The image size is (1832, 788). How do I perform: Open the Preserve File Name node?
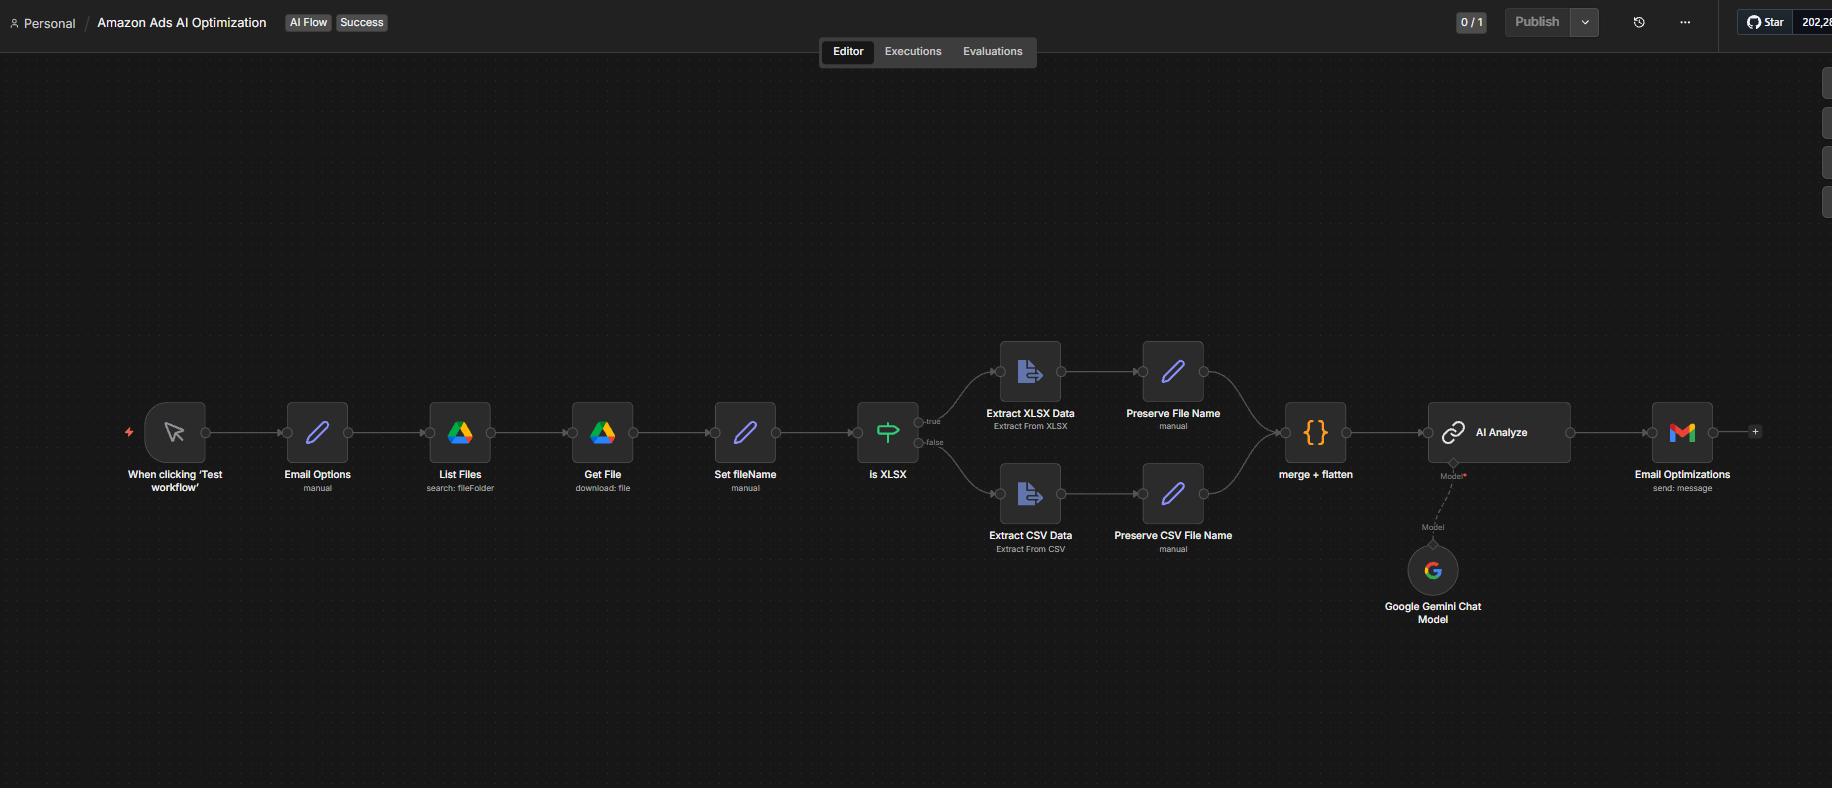coord(1173,371)
